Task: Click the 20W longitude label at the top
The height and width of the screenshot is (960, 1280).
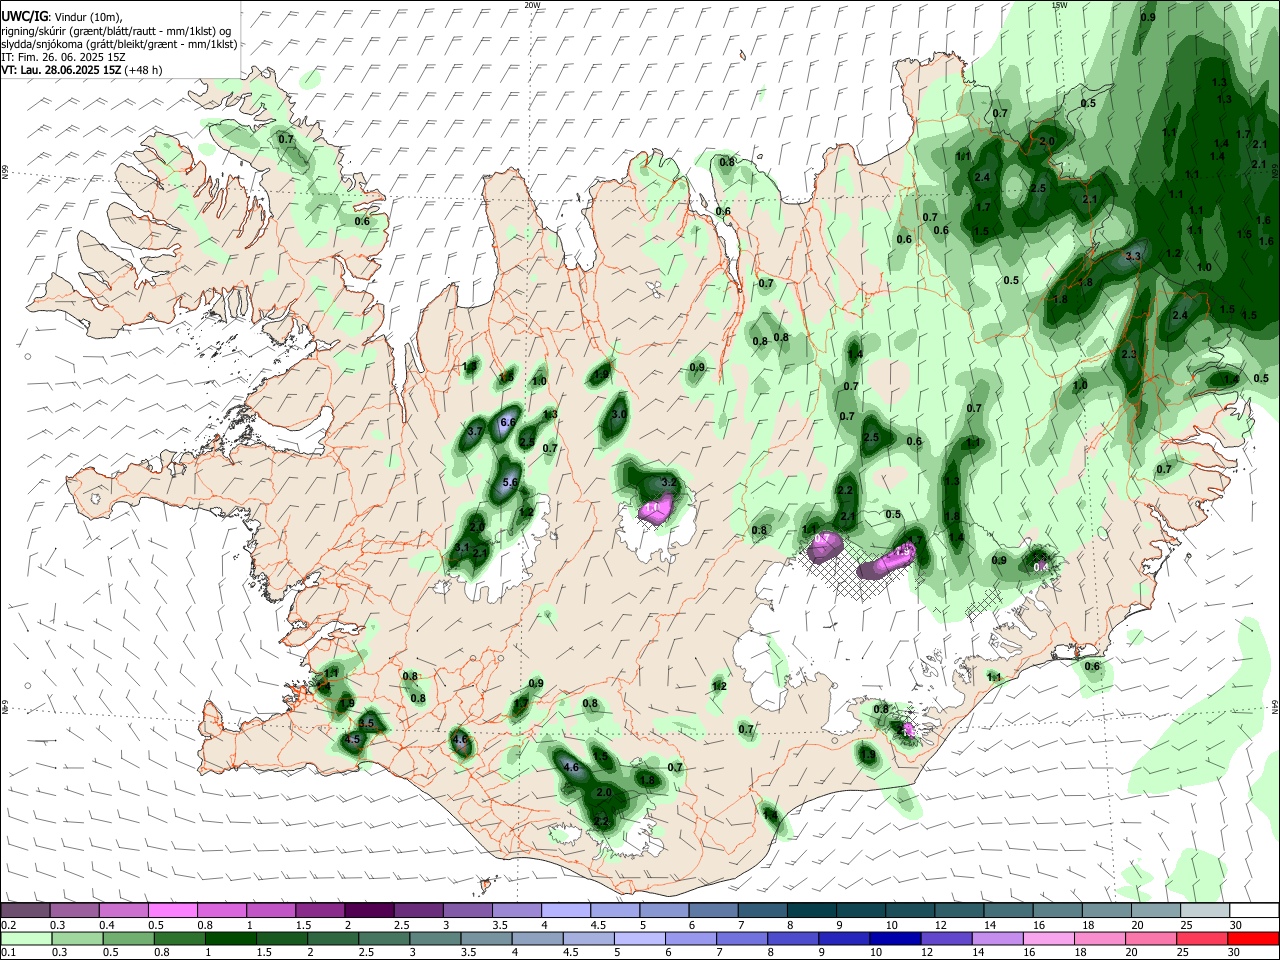Action: 532,5
